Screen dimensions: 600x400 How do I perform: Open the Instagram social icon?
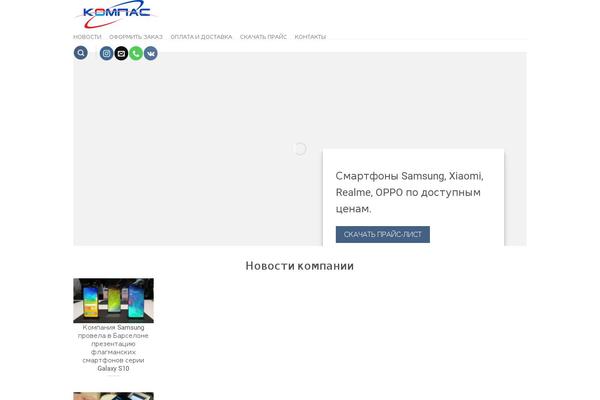pyautogui.click(x=106, y=53)
